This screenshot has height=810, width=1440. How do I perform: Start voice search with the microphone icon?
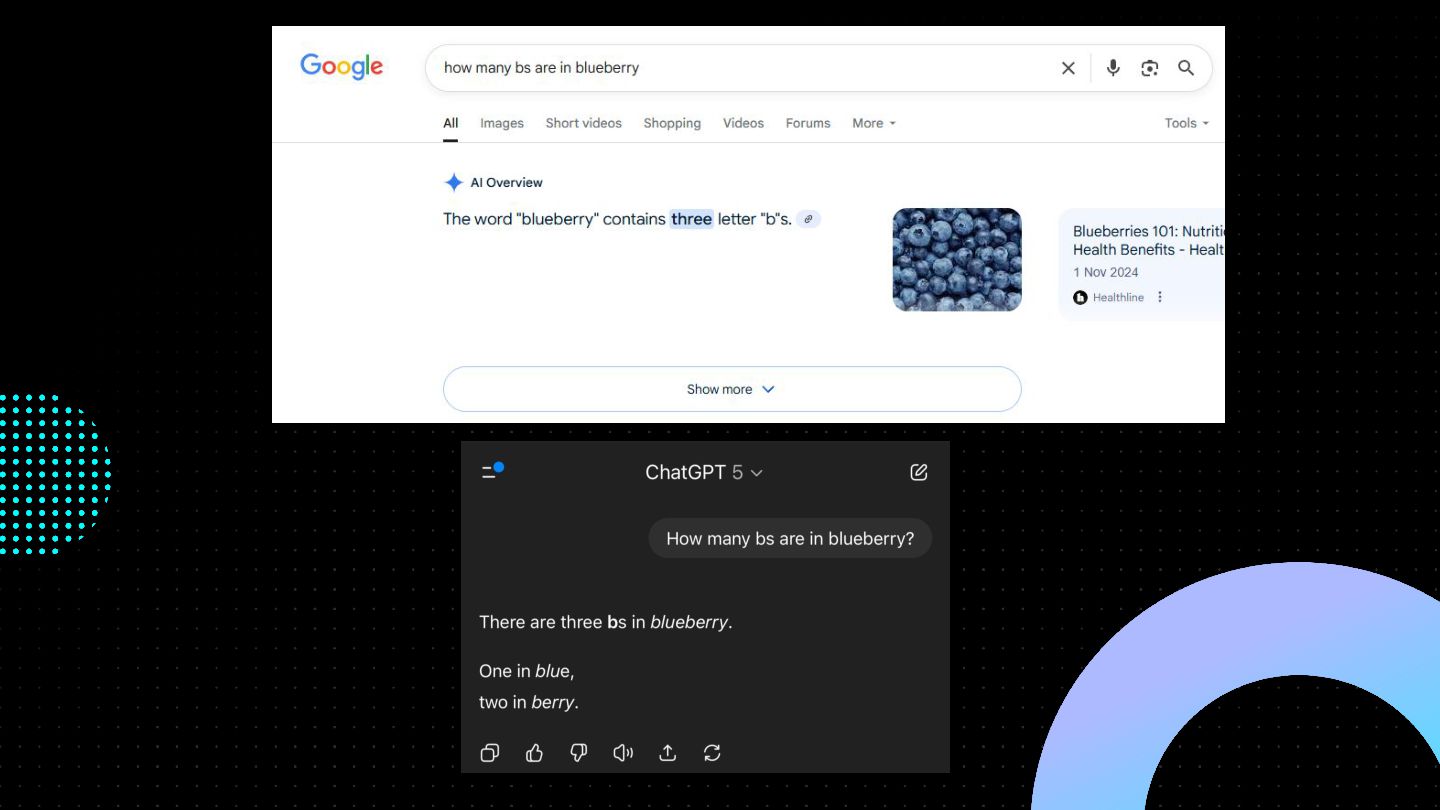1113,68
